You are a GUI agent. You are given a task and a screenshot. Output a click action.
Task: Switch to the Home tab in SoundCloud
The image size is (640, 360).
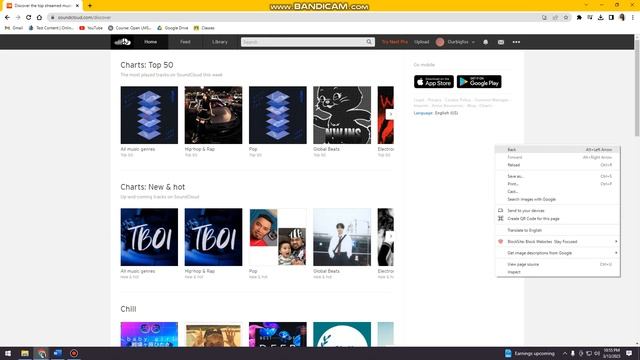[x=151, y=42]
